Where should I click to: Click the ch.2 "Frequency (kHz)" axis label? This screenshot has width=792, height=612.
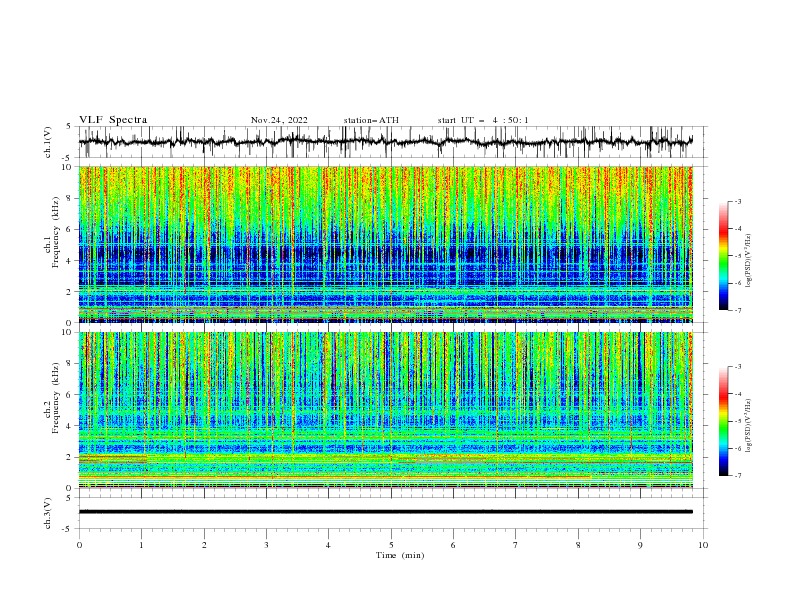click(x=56, y=398)
